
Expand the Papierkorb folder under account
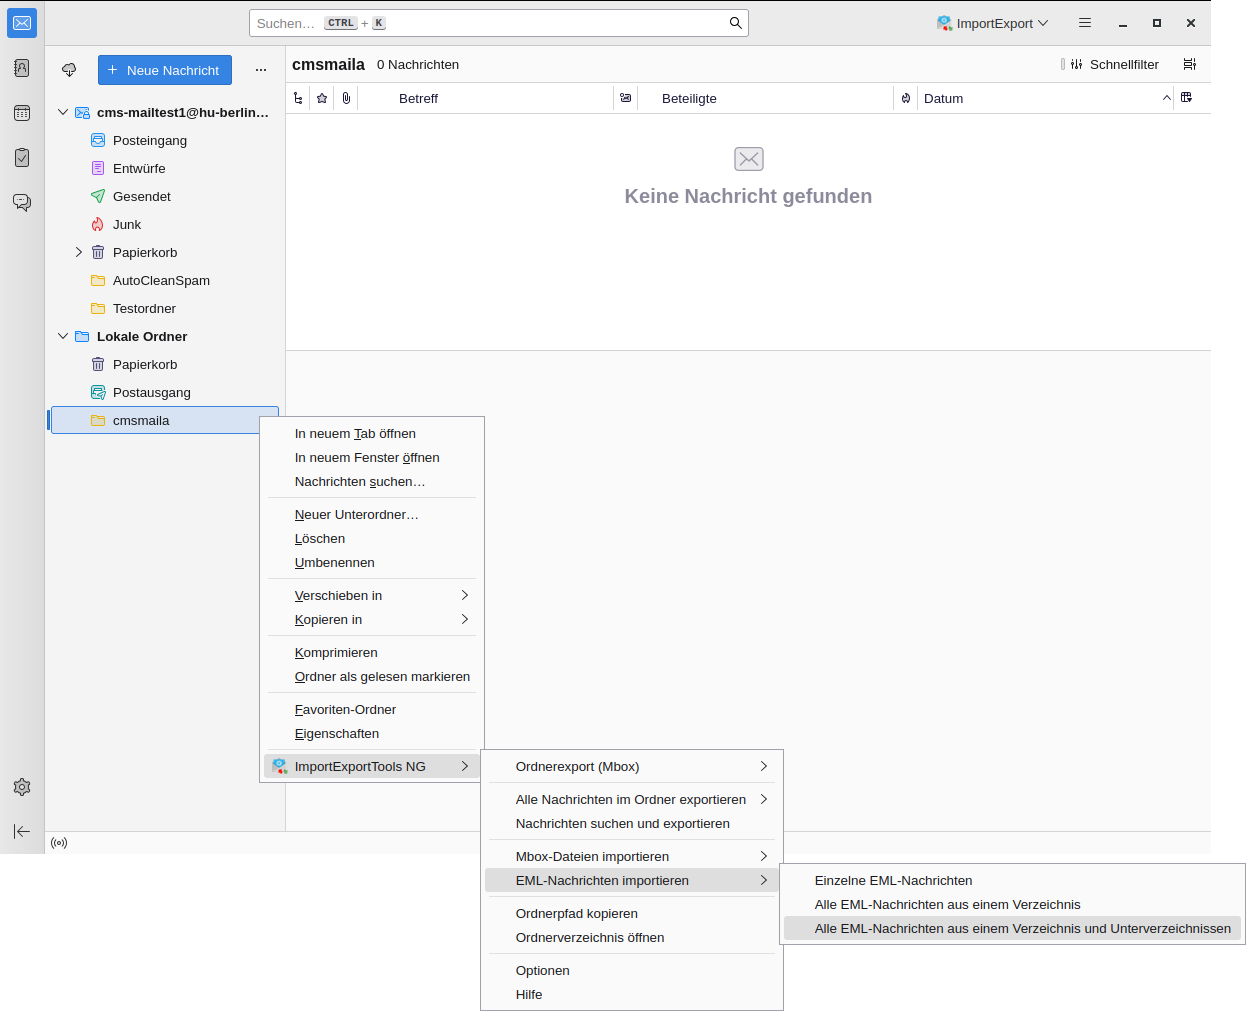[x=79, y=252]
